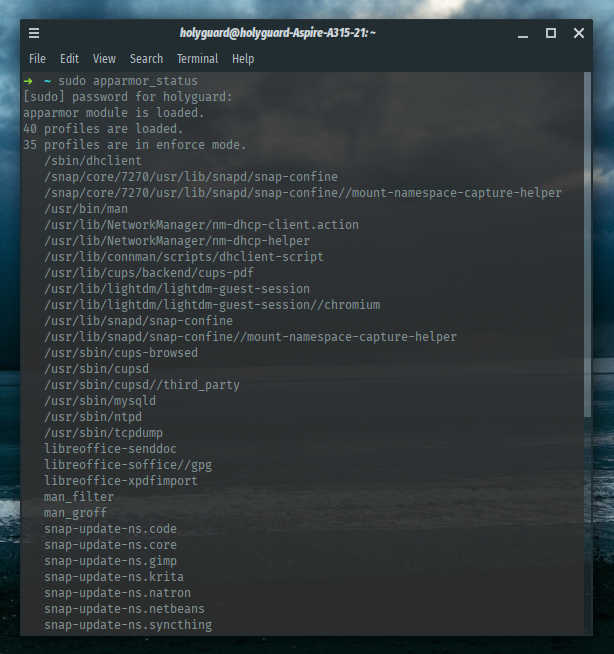The width and height of the screenshot is (614, 654).
Task: Click '35 profiles are in enforce mode.'
Action: [x=135, y=145]
